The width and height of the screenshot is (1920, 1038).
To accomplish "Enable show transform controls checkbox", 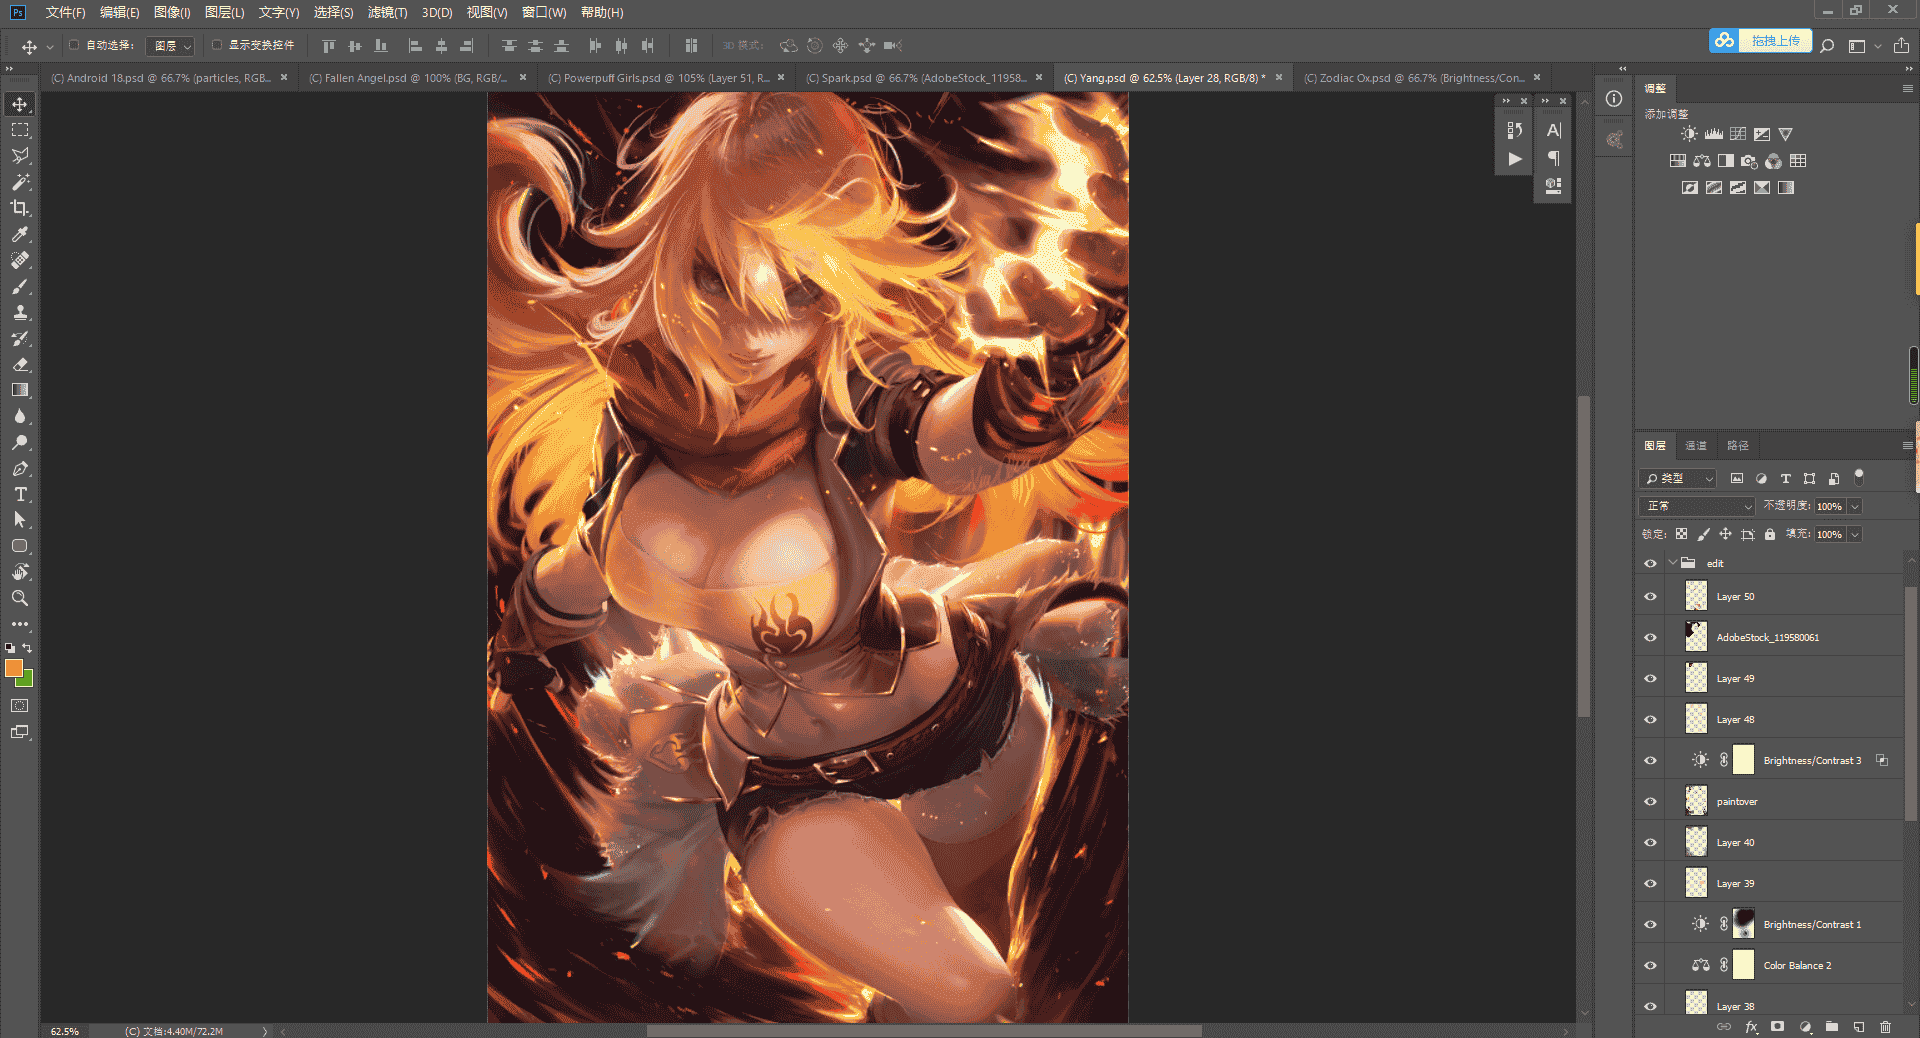I will pyautogui.click(x=217, y=45).
